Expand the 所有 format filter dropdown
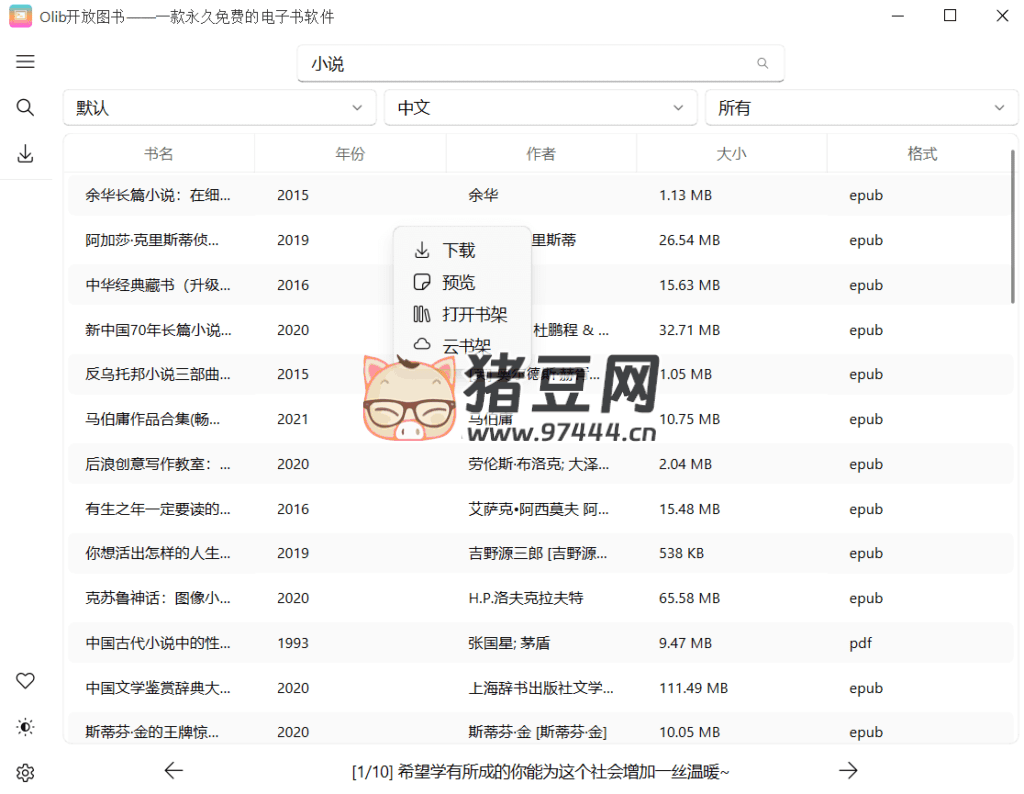 pyautogui.click(x=861, y=107)
